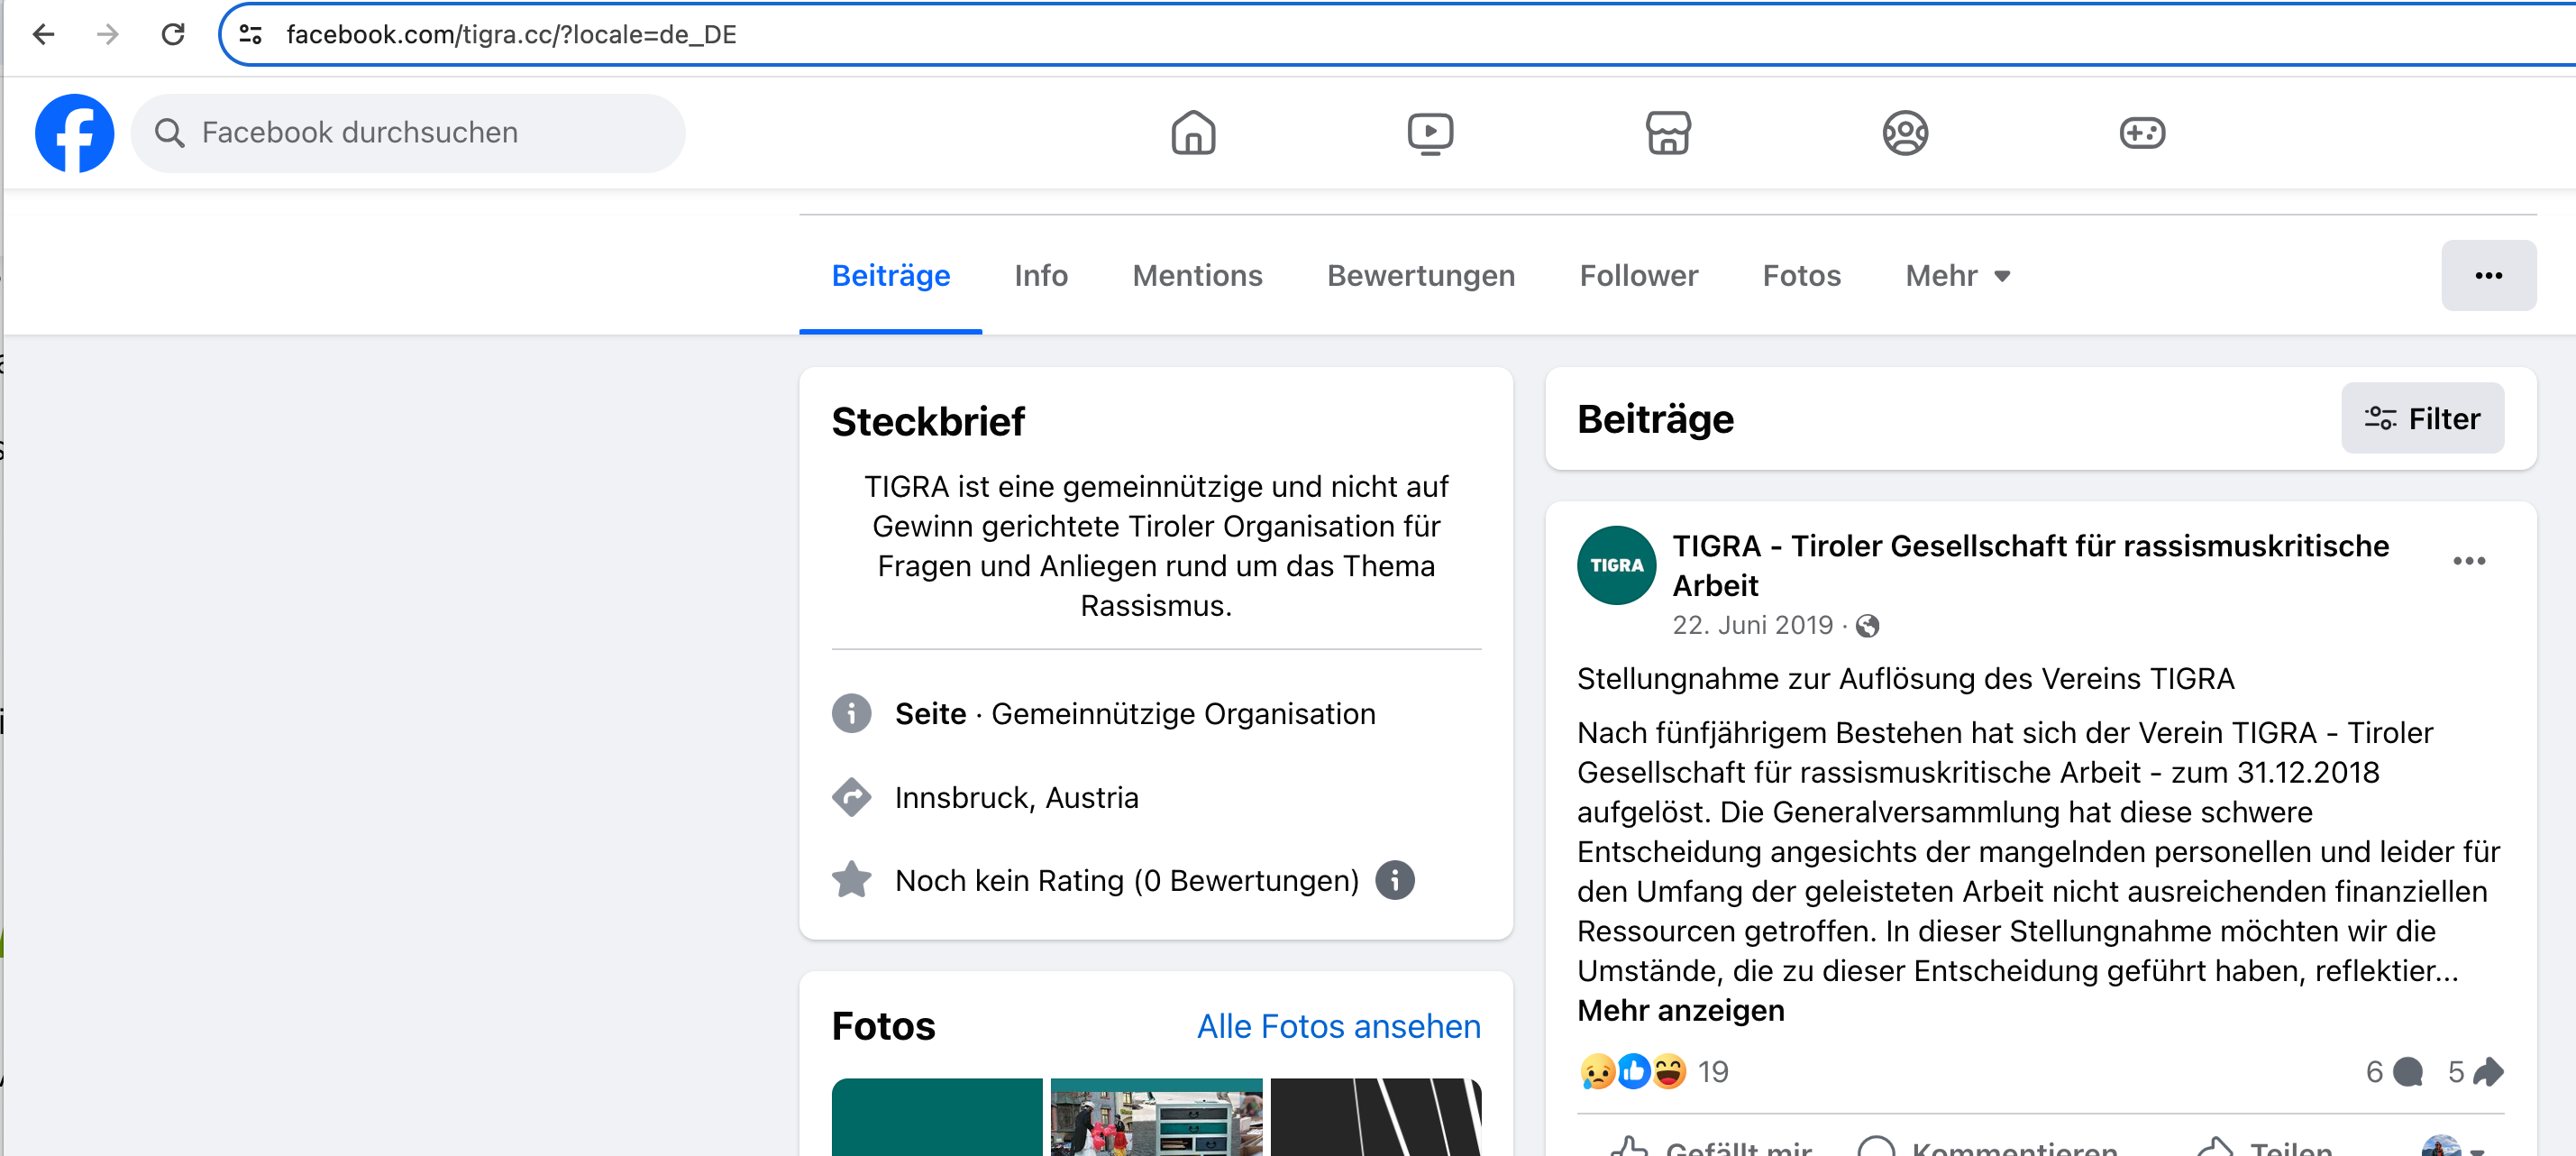Screen dimensions: 2576x1156
Task: Open the page's three-dot options button
Action: tap(2488, 276)
